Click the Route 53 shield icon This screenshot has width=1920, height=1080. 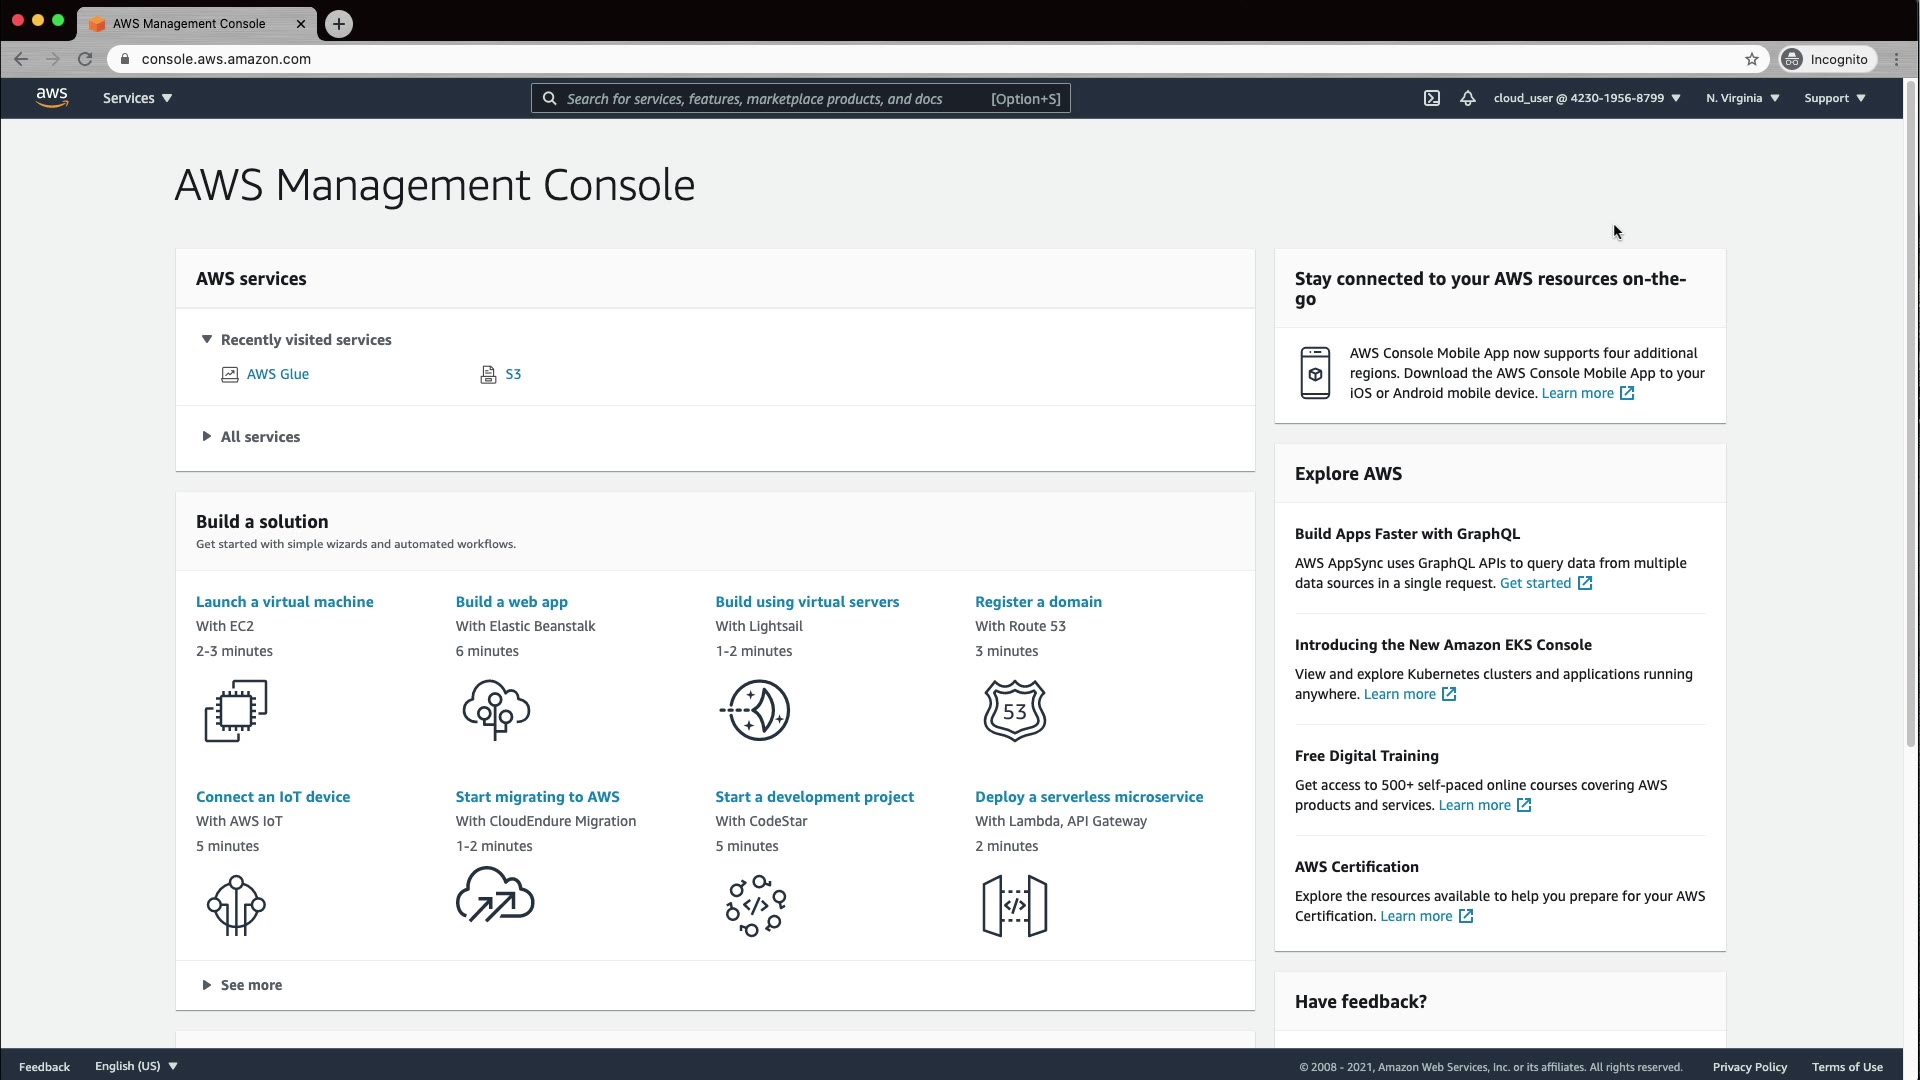tap(1014, 711)
